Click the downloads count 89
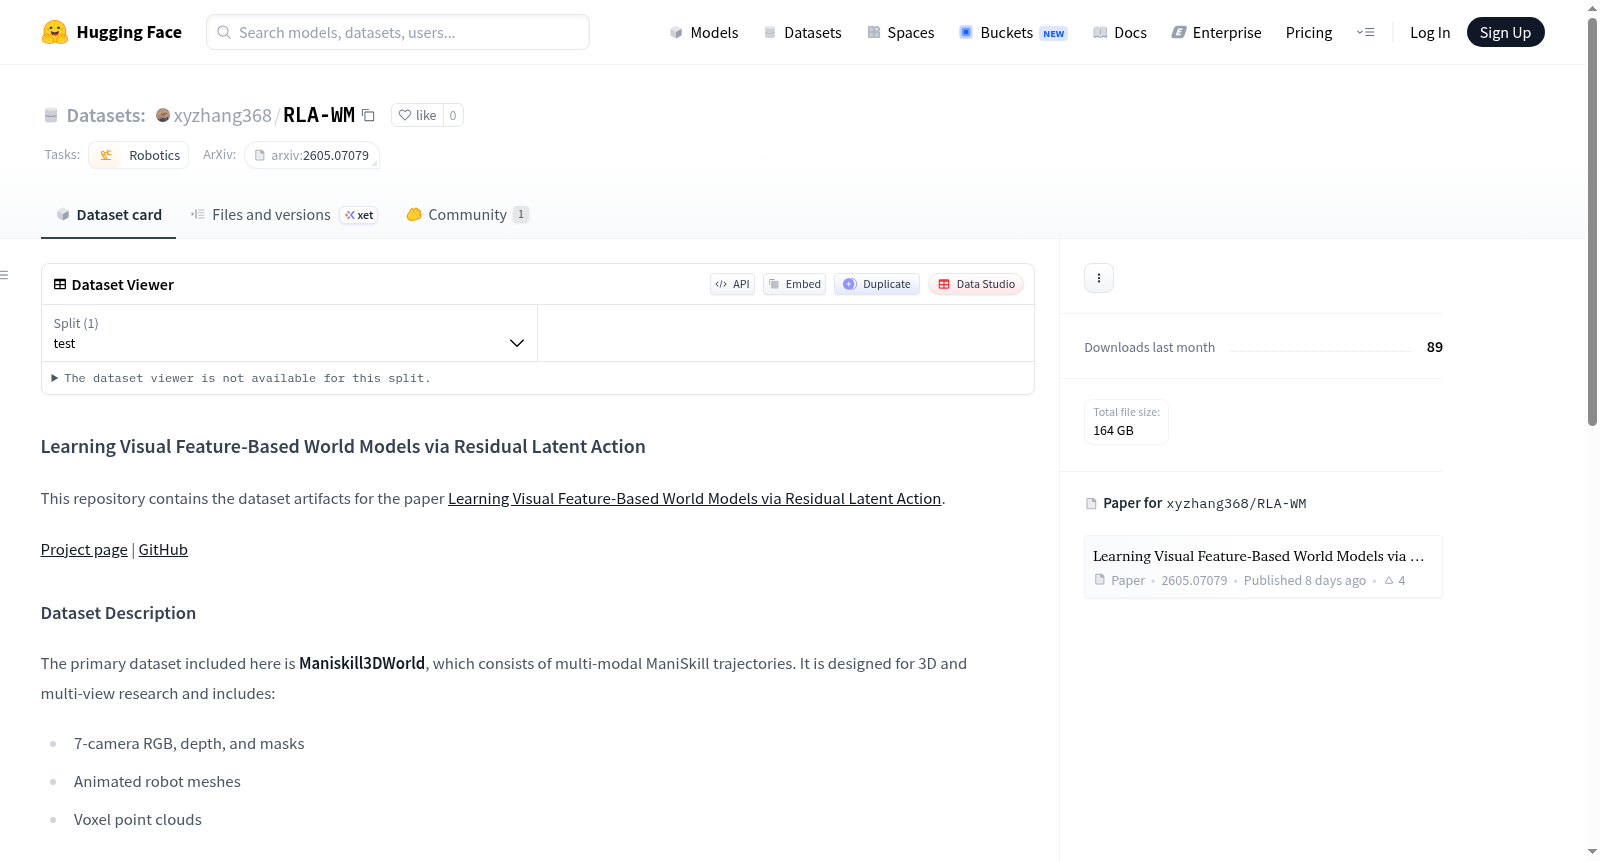1600x861 pixels. [x=1435, y=347]
